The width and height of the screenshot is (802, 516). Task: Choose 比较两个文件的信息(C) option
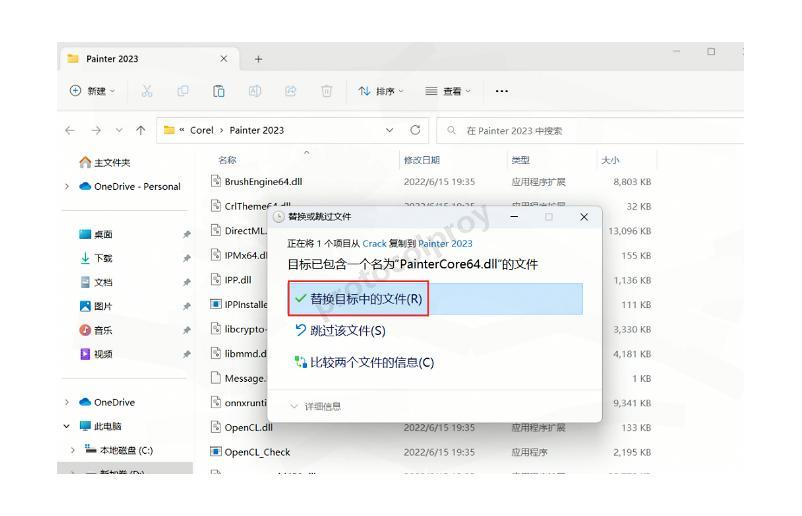click(364, 363)
